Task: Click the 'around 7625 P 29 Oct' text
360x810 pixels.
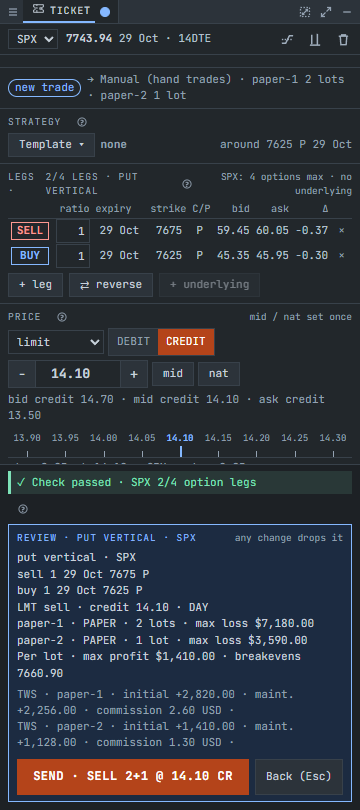Action: point(286,145)
